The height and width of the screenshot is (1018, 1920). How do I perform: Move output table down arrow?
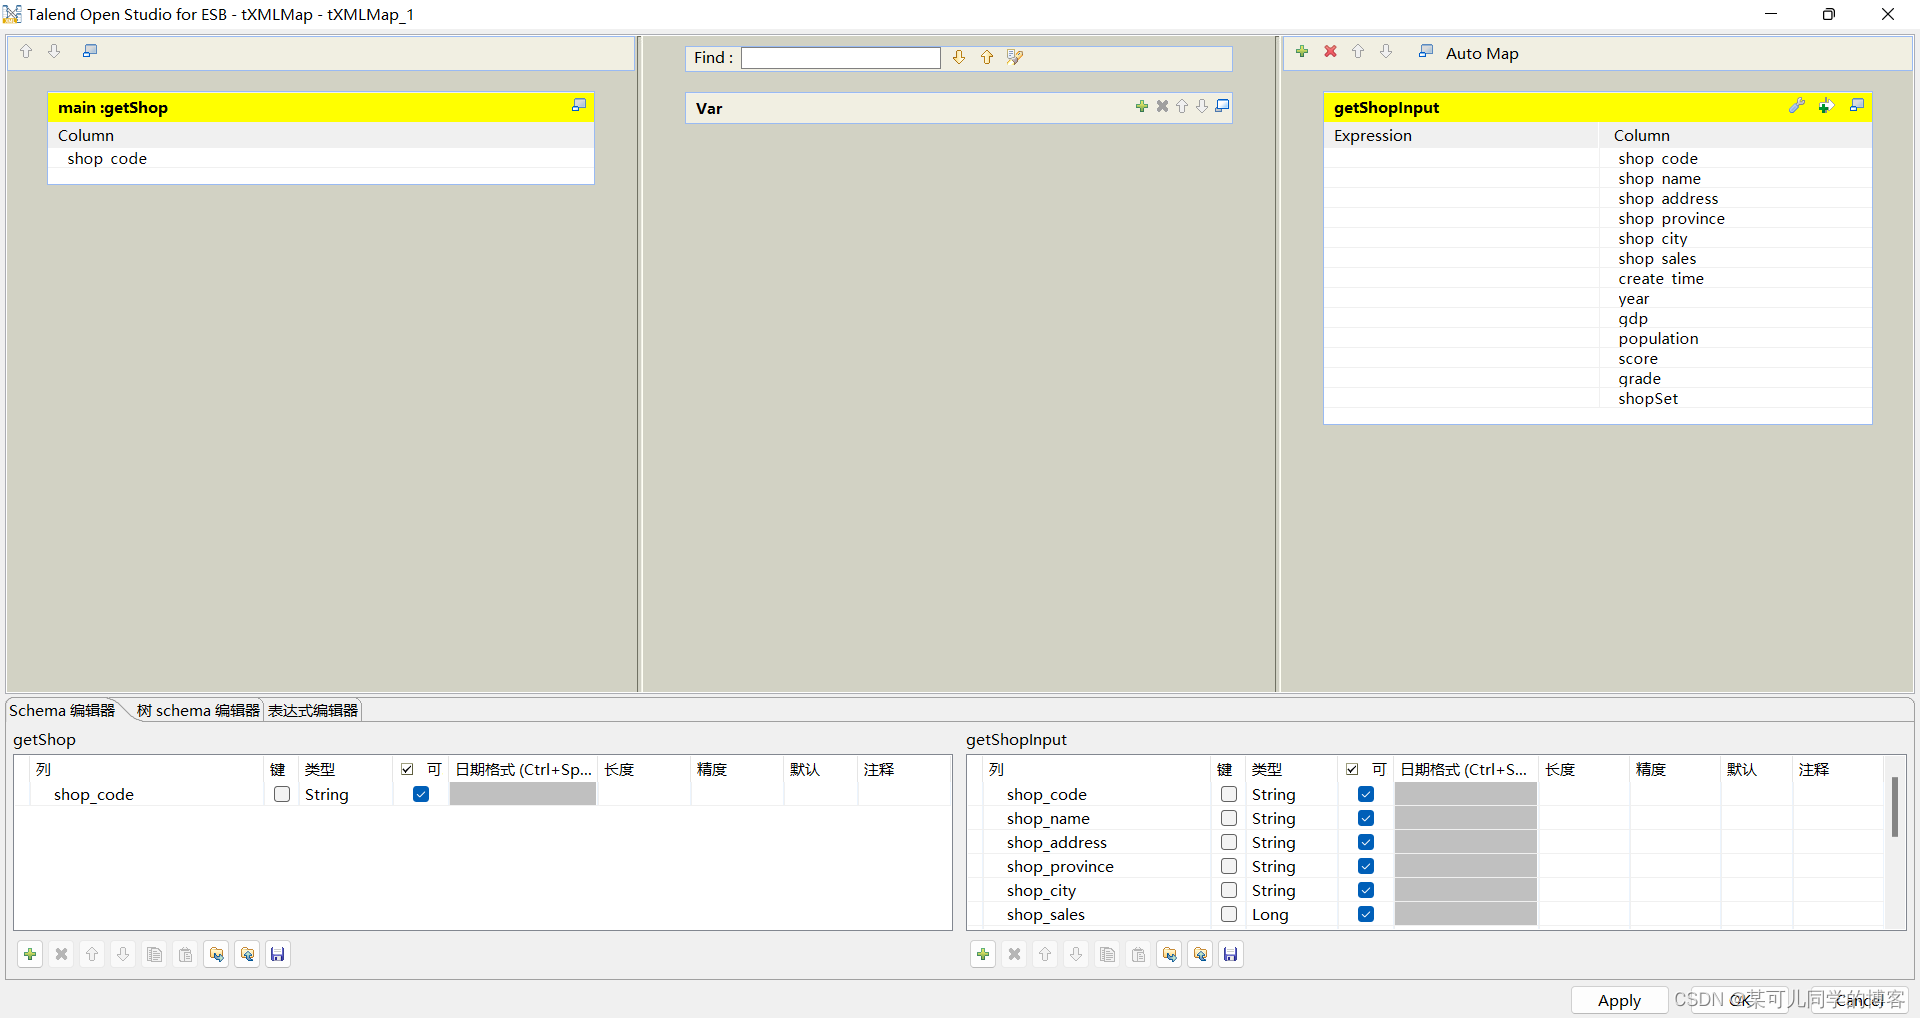[x=1386, y=51]
